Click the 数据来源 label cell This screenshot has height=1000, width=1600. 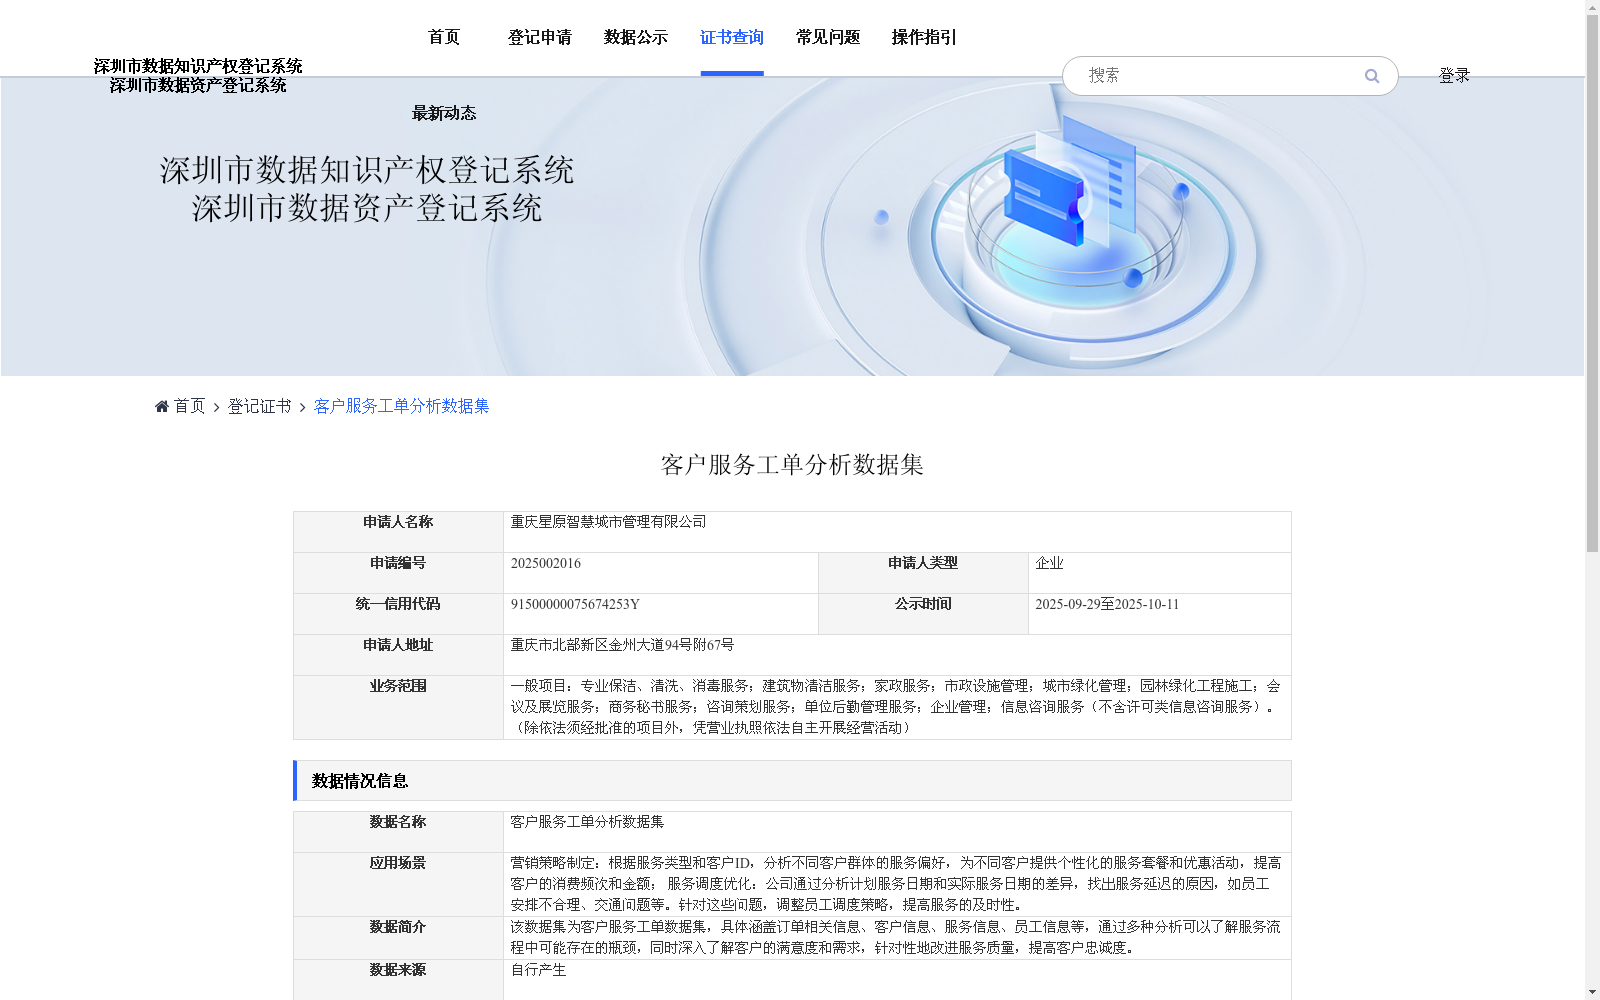pos(398,980)
